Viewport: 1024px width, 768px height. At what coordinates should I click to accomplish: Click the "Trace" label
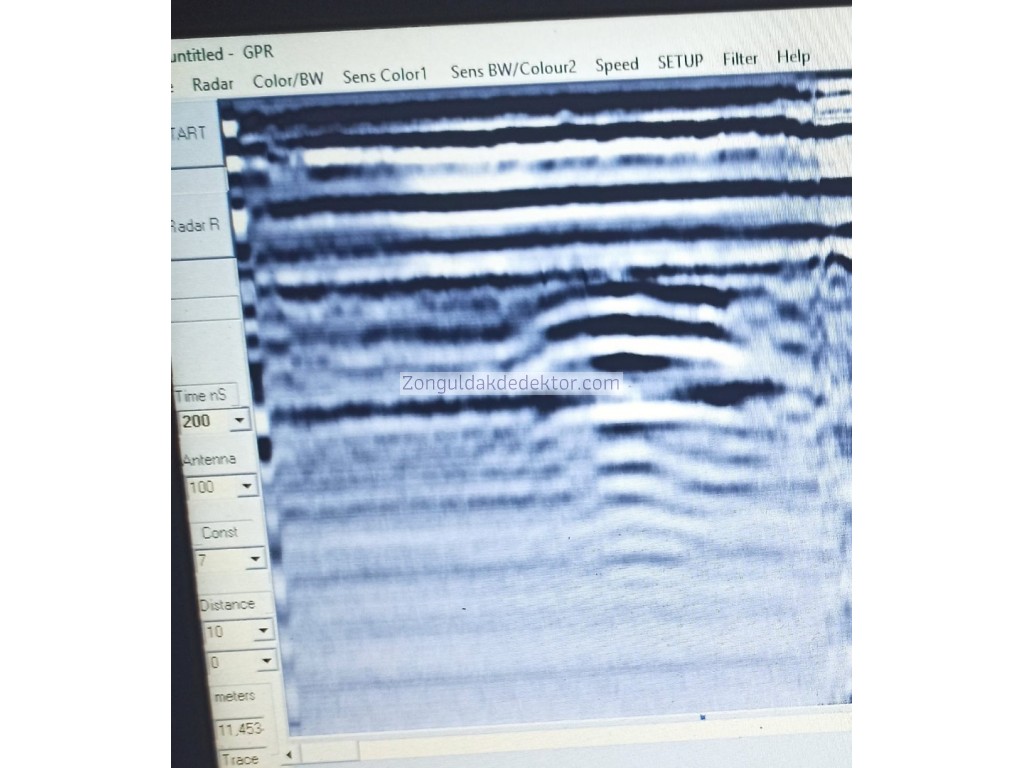click(x=240, y=759)
